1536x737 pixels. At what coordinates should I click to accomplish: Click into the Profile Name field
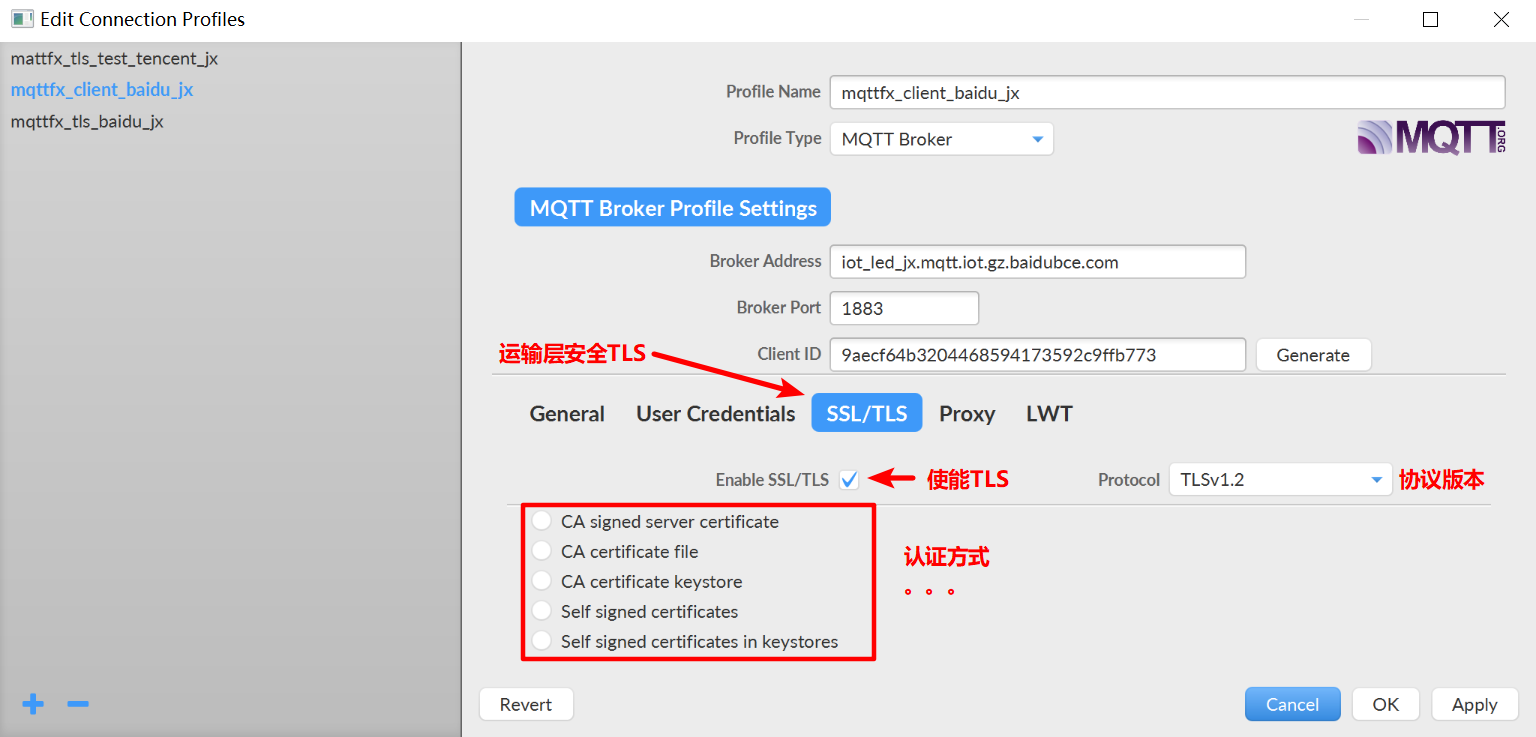click(1167, 92)
